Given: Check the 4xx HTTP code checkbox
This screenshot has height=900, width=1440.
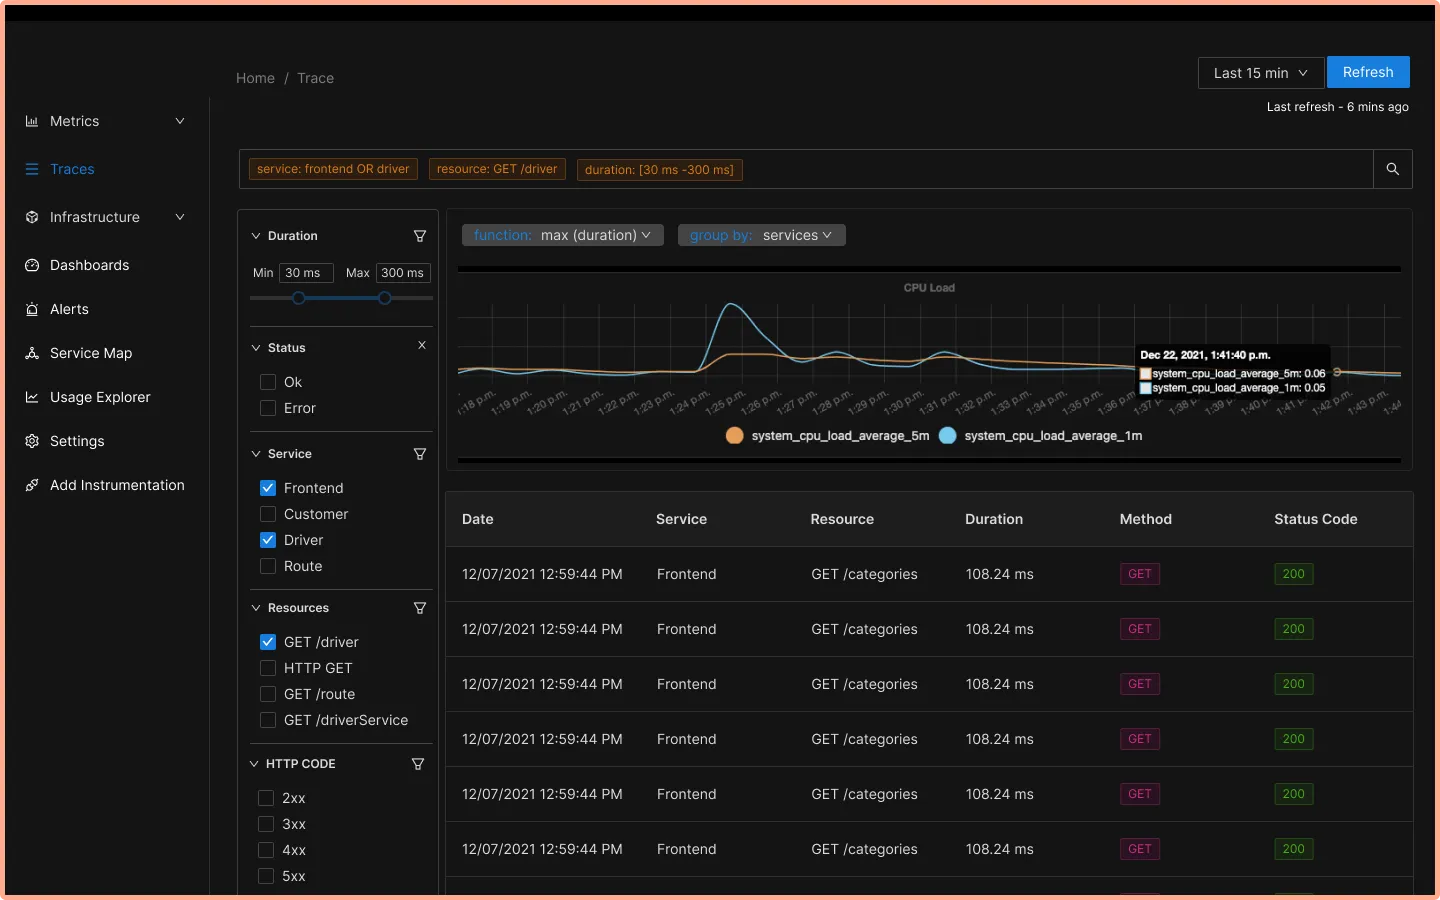Looking at the screenshot, I should (x=266, y=850).
